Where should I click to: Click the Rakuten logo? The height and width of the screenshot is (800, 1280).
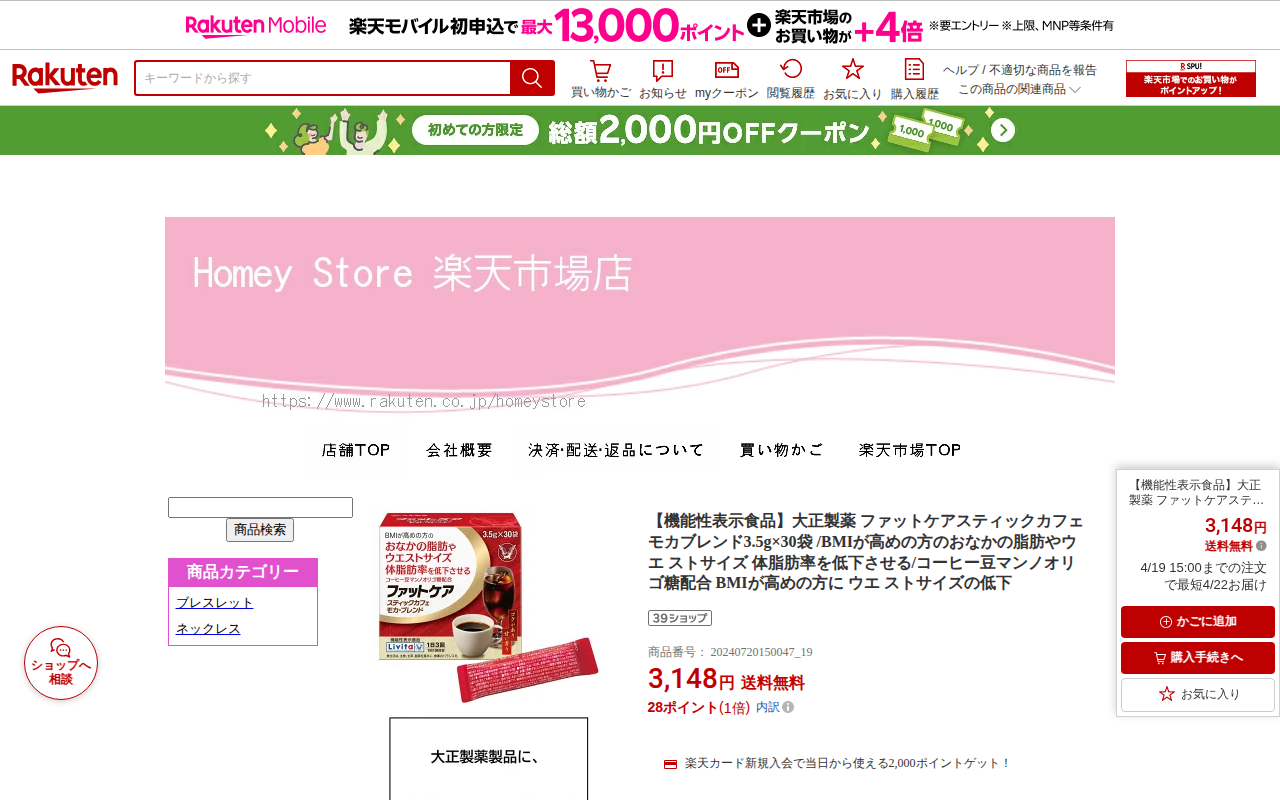click(65, 78)
